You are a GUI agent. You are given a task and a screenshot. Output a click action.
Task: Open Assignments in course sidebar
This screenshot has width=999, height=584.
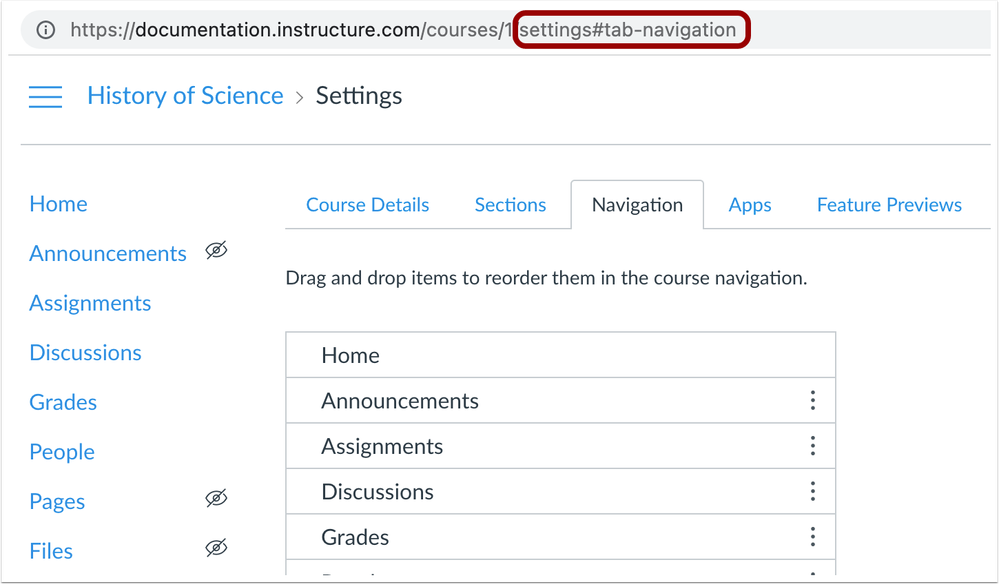click(90, 303)
